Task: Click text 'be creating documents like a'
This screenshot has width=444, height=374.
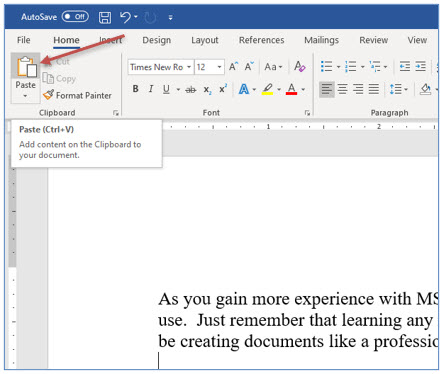Action: 264,342
